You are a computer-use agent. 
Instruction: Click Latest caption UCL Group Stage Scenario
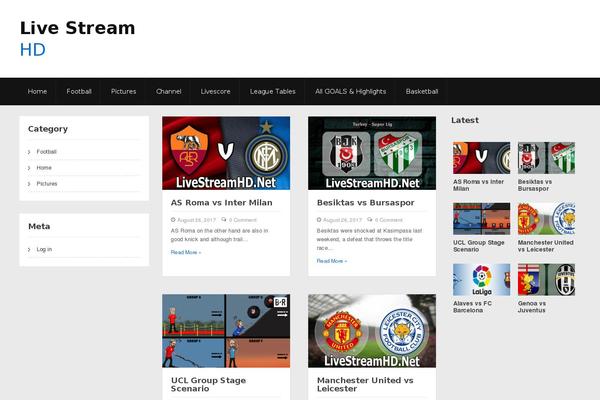(x=479, y=246)
